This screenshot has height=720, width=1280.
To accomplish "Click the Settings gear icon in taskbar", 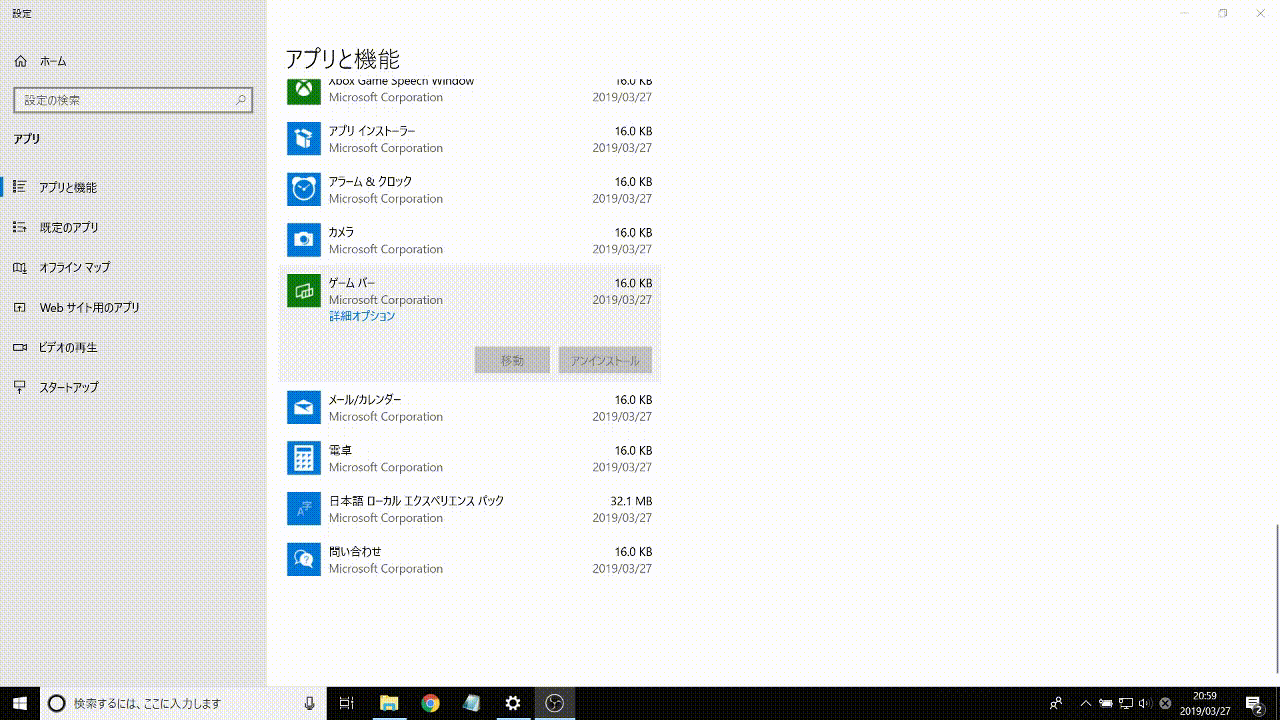I will pos(513,703).
